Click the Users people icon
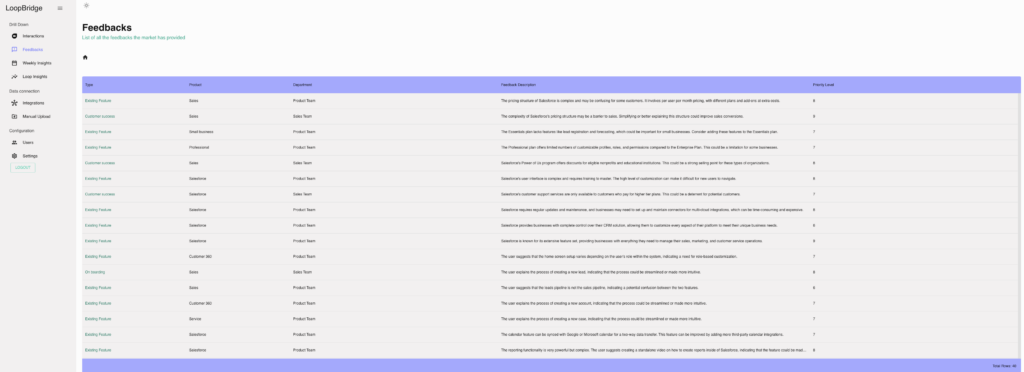 14,142
